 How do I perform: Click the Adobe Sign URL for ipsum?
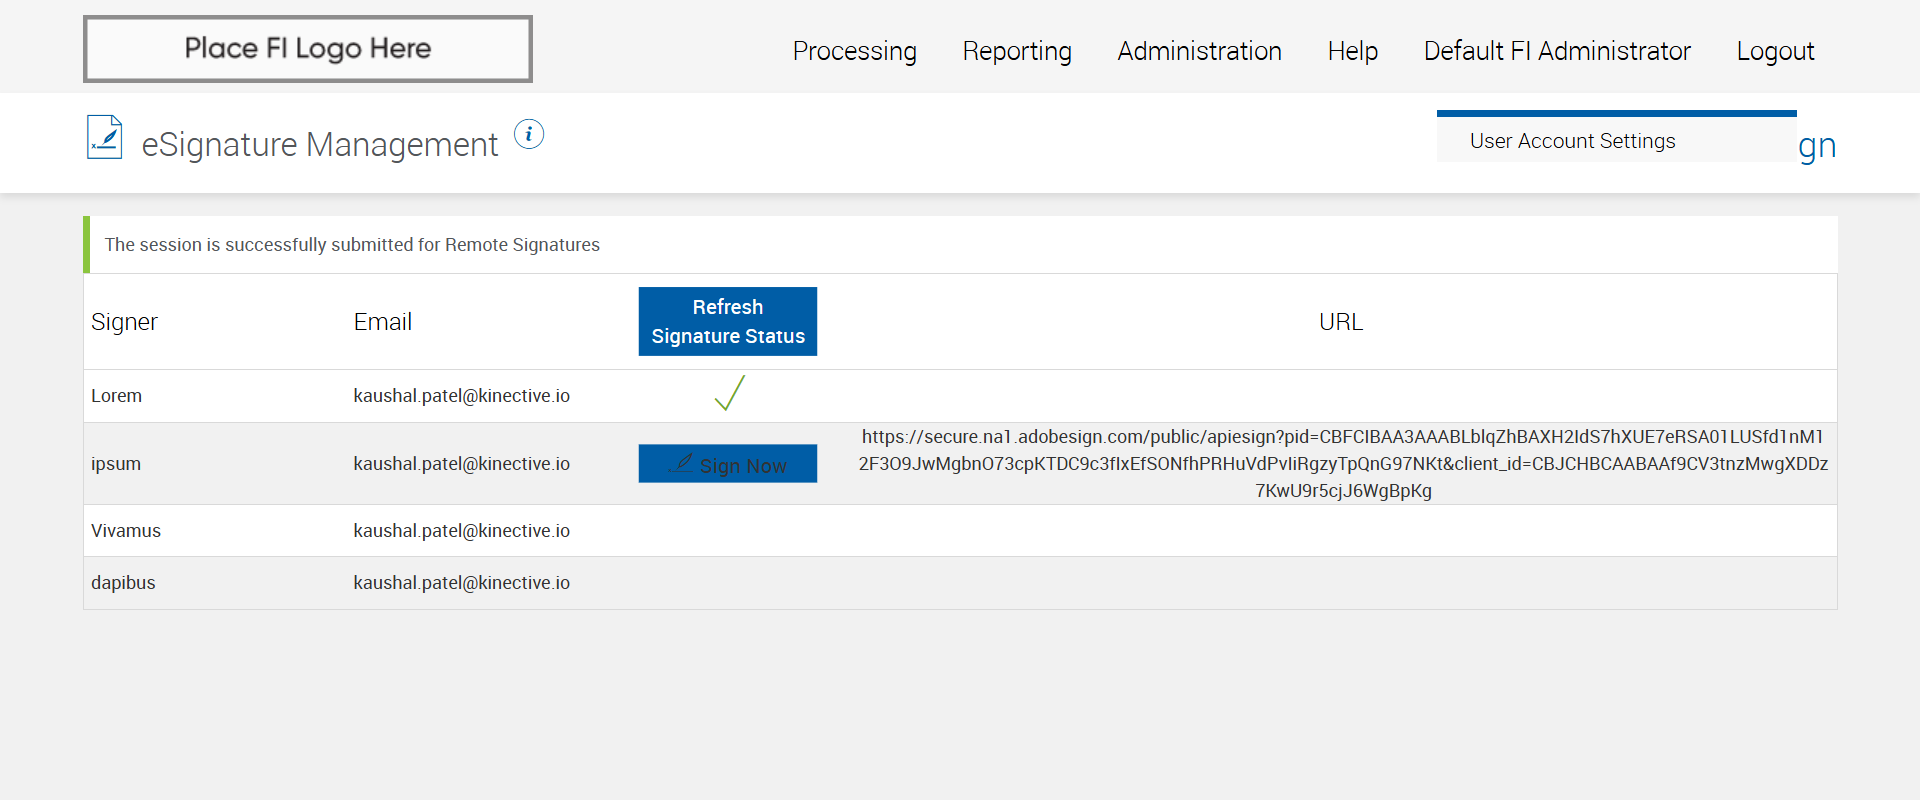(x=1343, y=464)
